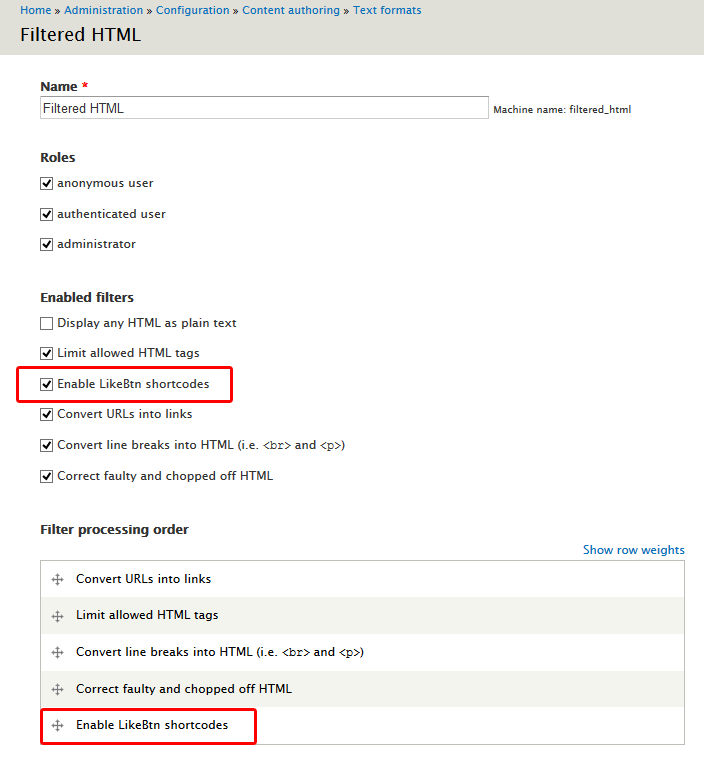704x762 pixels.
Task: Enable Display any HTML as plain text
Action: pyautogui.click(x=46, y=323)
